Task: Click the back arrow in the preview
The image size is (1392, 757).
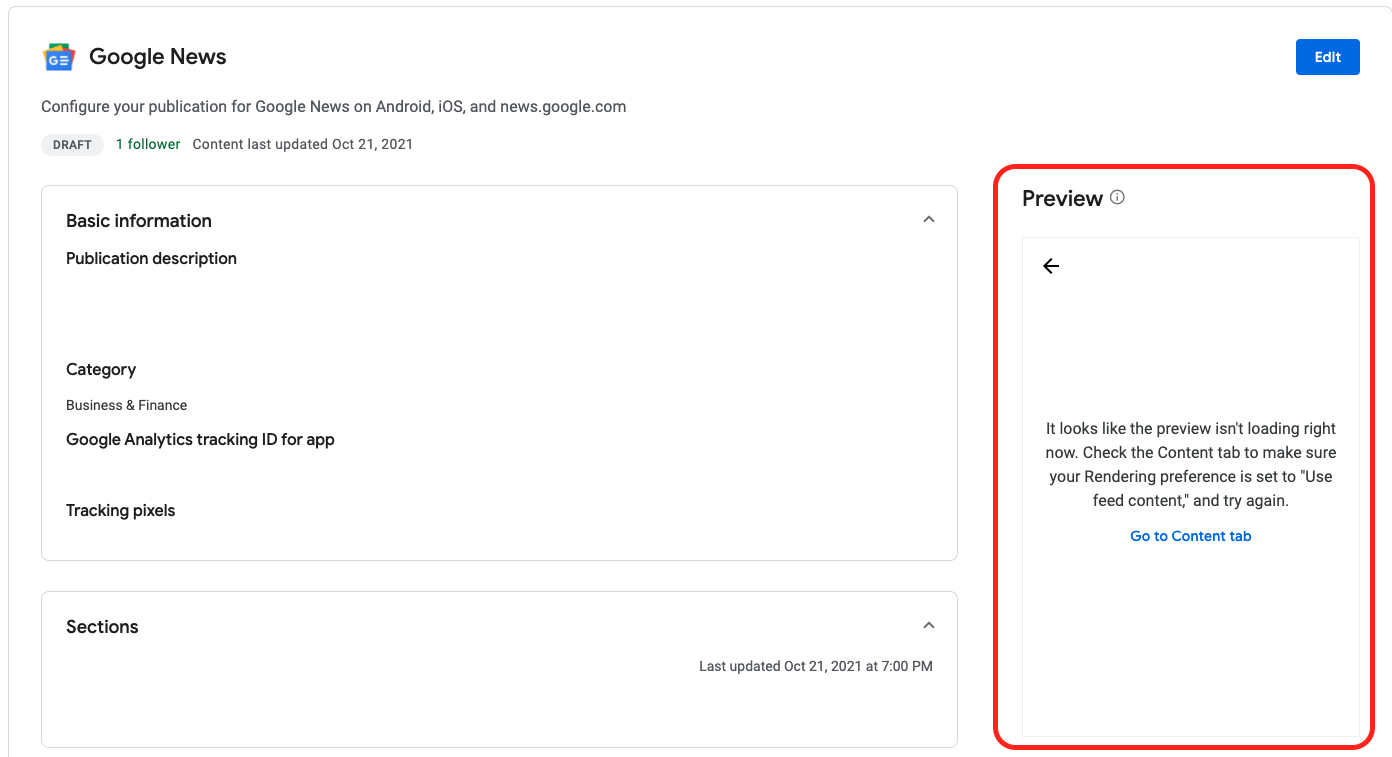Action: point(1051,266)
